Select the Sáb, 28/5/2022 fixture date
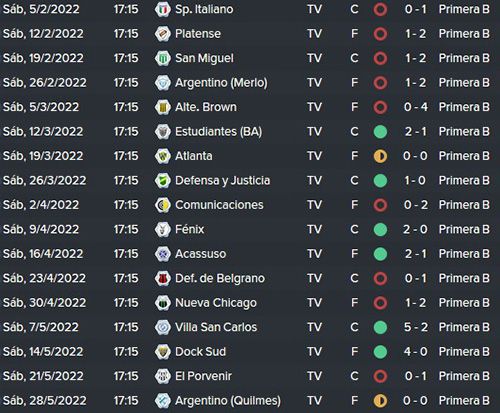Screen dimensions: 500x413 pyautogui.click(x=44, y=400)
